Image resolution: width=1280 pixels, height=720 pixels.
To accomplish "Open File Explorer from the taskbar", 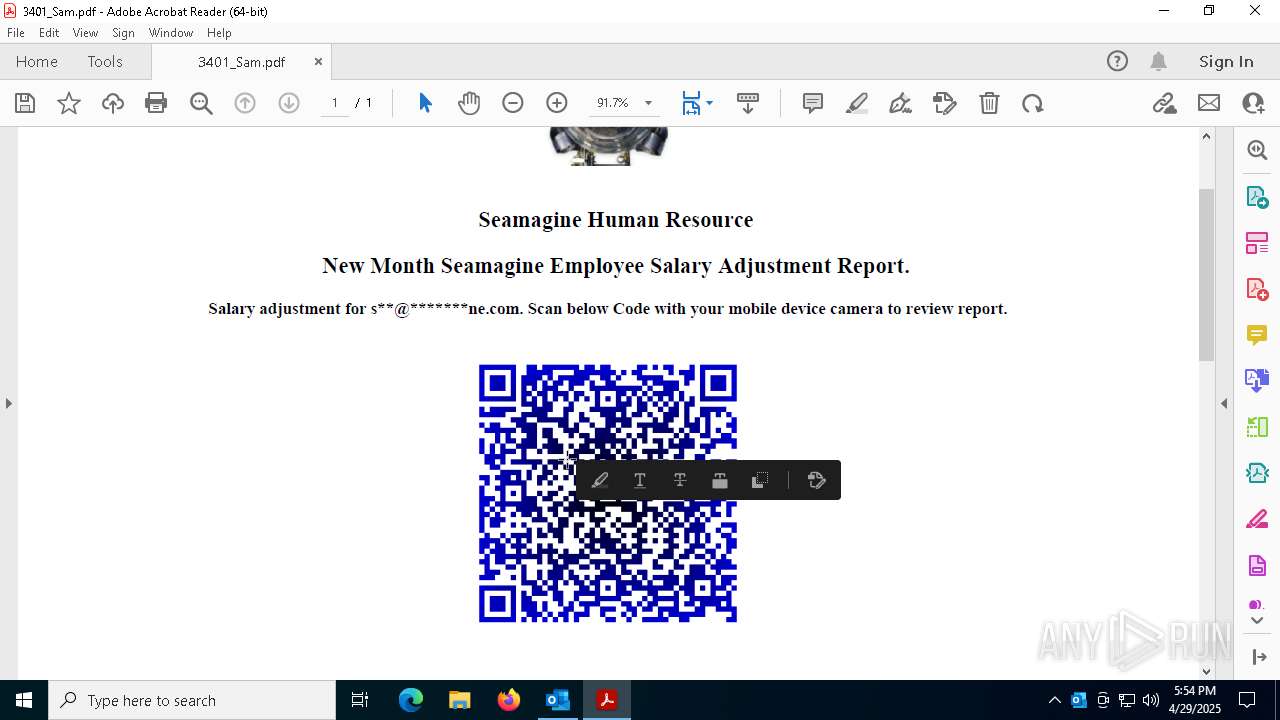I will pyautogui.click(x=460, y=700).
